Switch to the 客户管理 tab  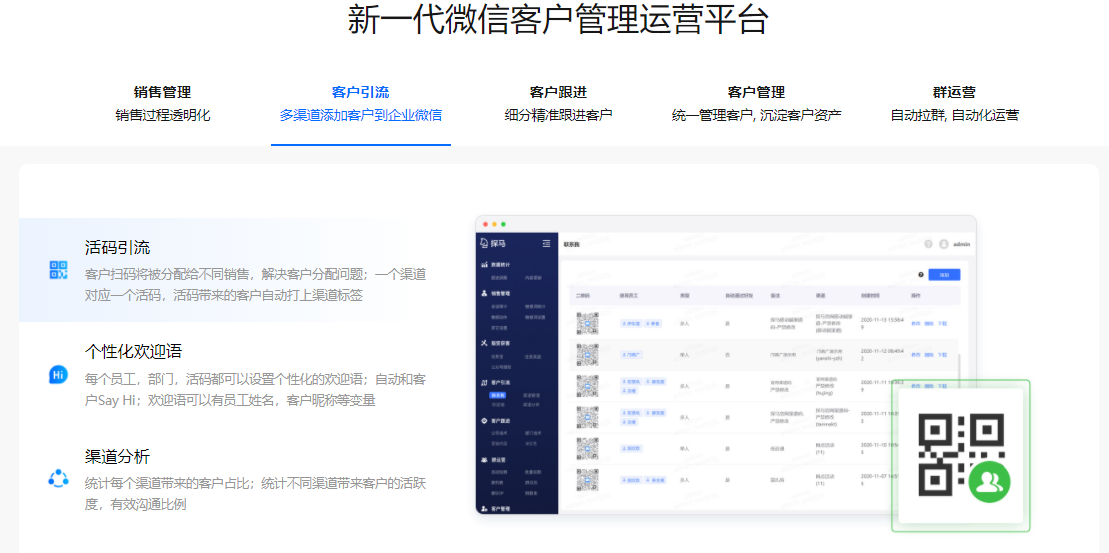click(x=756, y=103)
